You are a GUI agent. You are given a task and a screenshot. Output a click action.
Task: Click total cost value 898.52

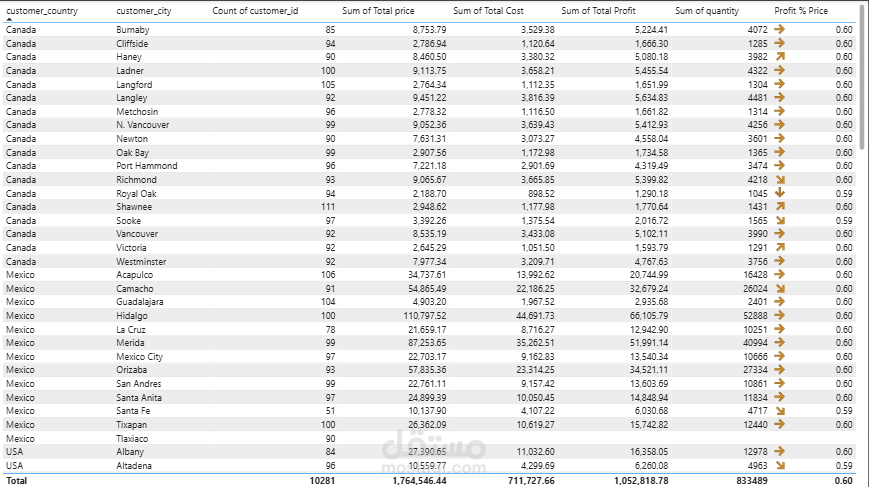pyautogui.click(x=541, y=193)
